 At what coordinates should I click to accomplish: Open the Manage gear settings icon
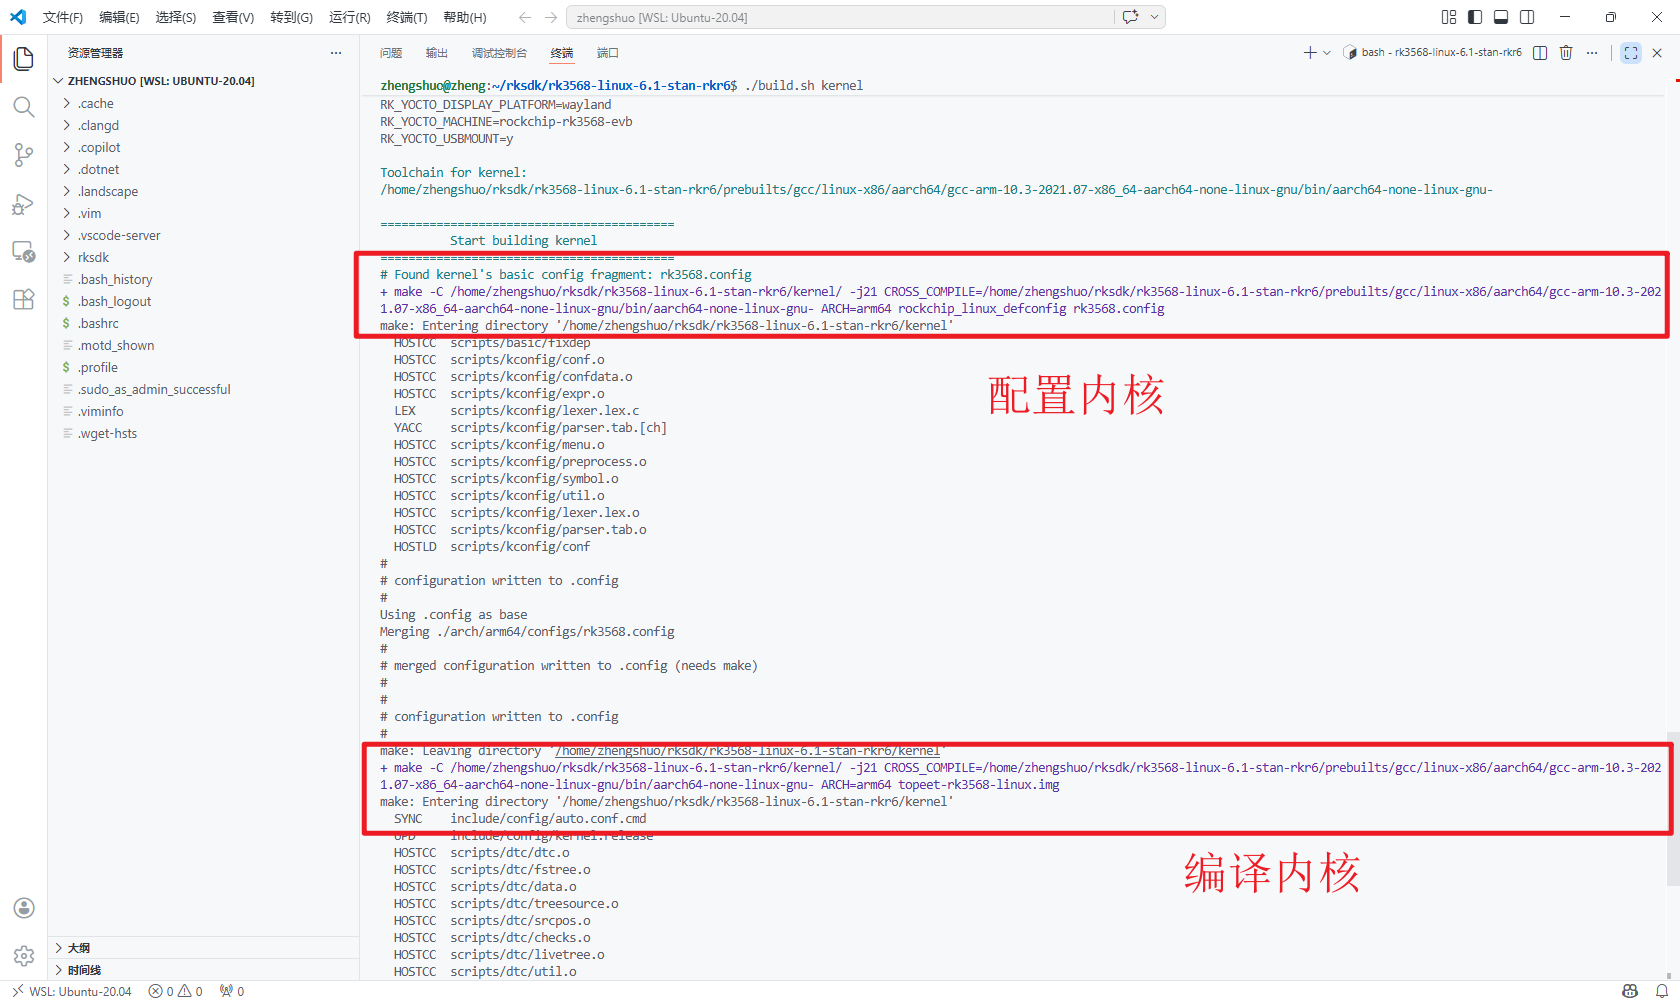point(24,956)
